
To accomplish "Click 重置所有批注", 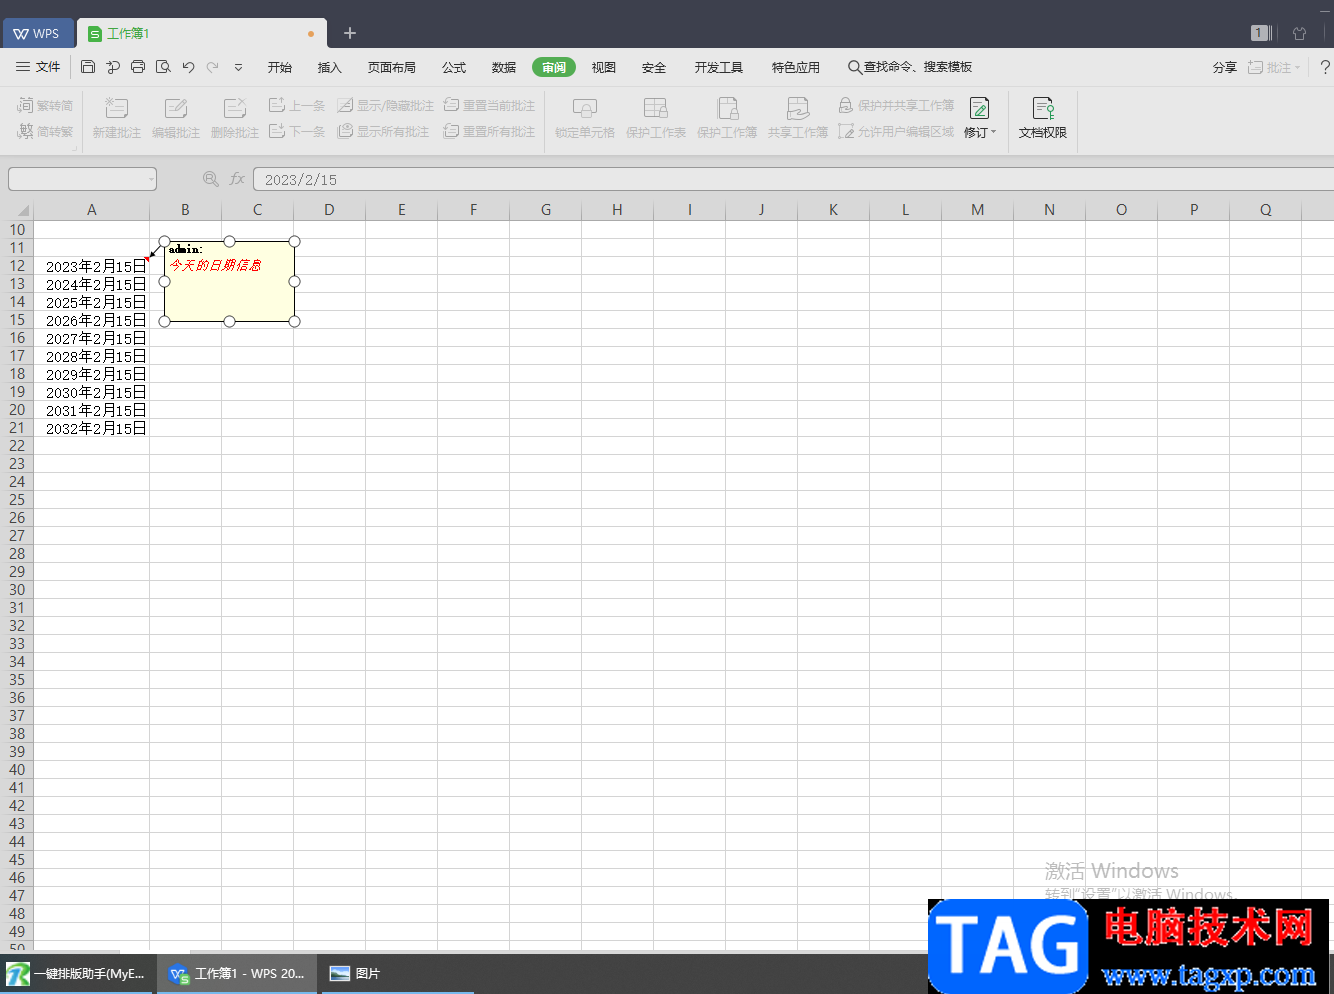I will coord(489,131).
